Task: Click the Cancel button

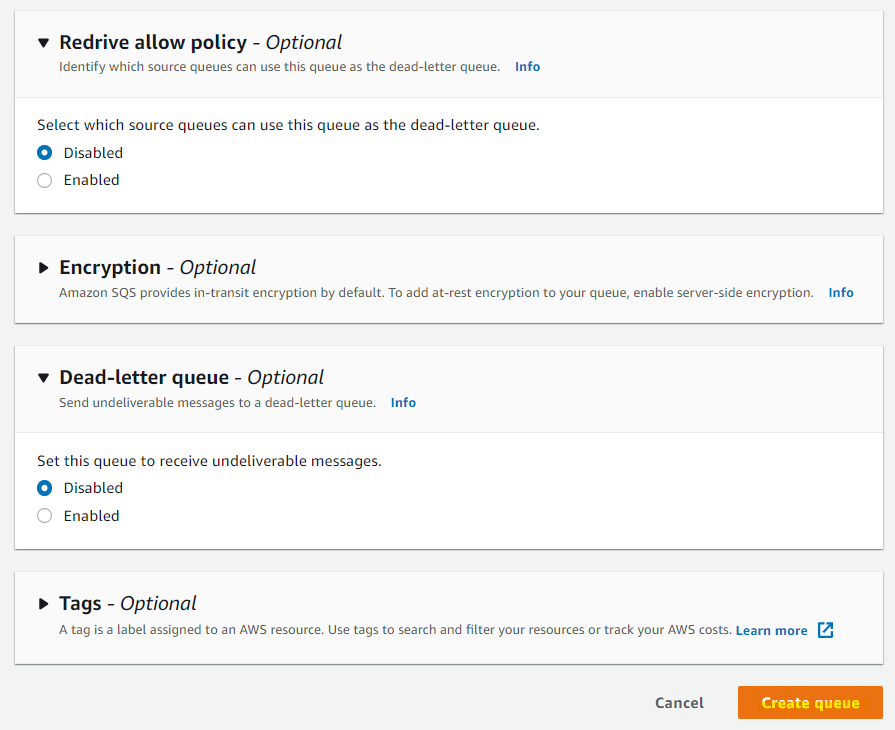Action: click(x=679, y=702)
